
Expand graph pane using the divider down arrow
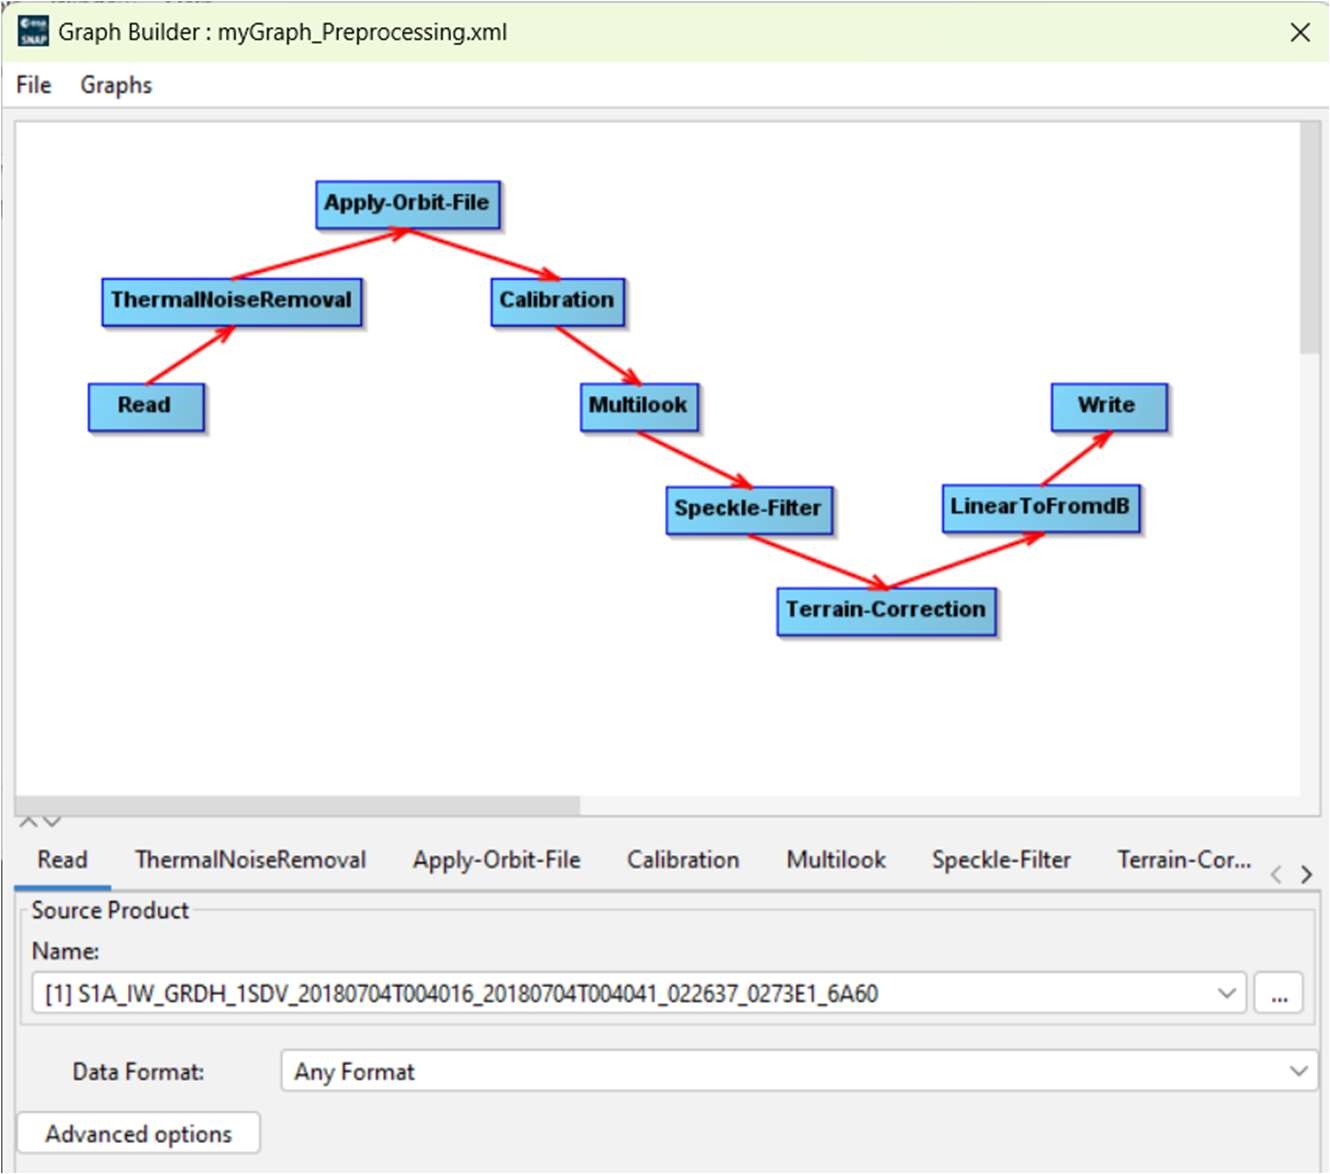click(52, 821)
